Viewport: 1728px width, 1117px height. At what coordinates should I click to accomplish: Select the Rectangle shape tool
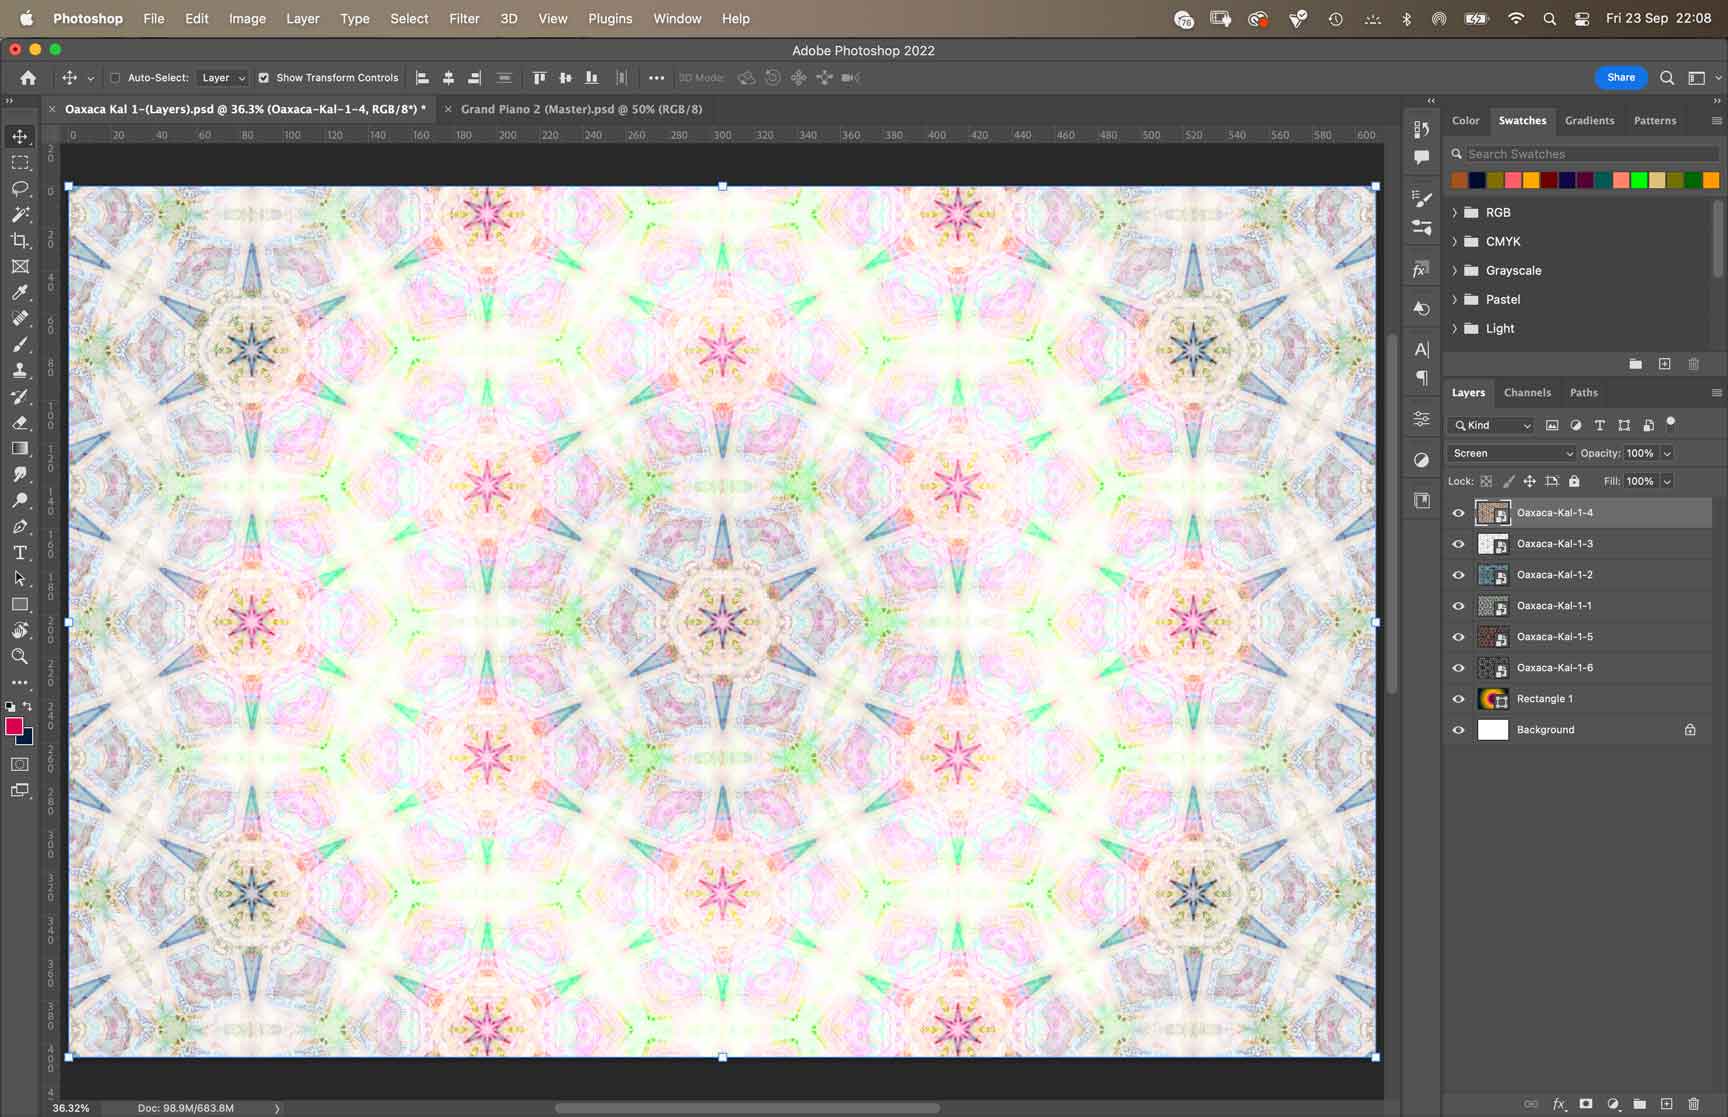20,604
